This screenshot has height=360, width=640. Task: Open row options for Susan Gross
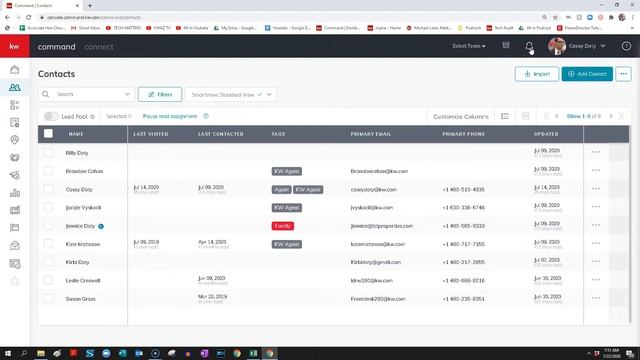pos(596,298)
